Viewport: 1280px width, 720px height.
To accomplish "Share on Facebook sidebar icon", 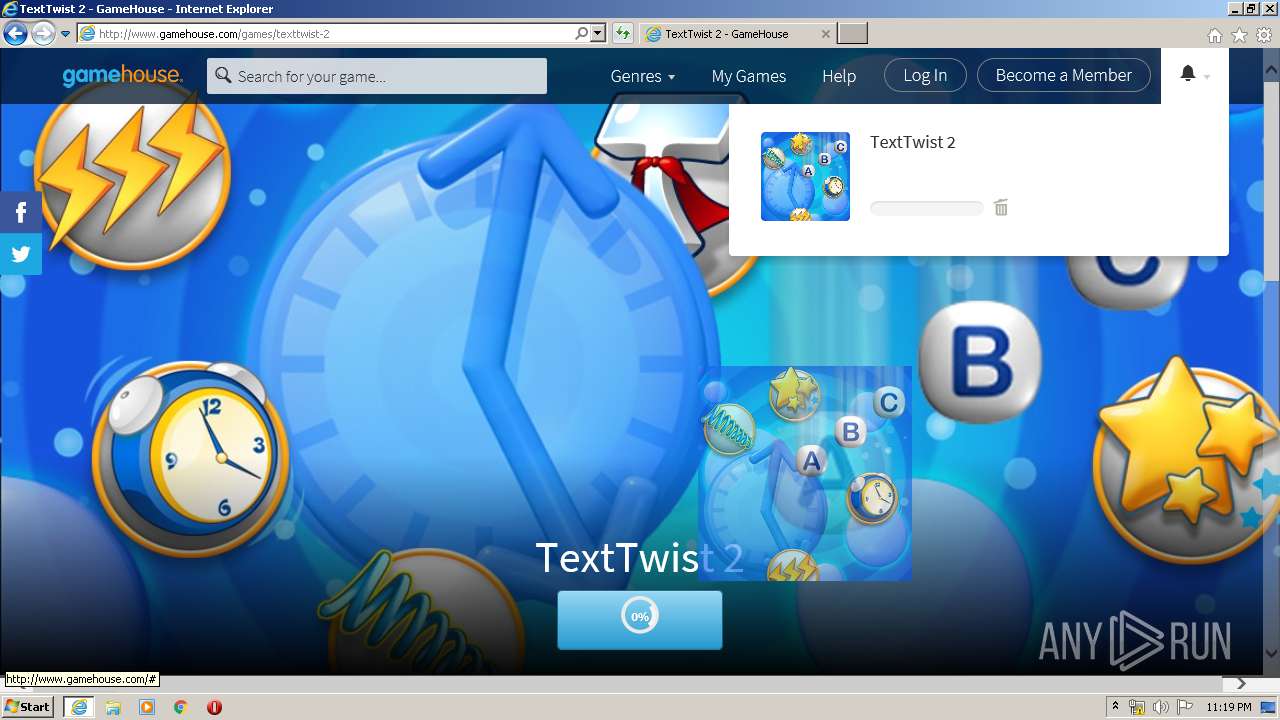I will pyautogui.click(x=21, y=211).
